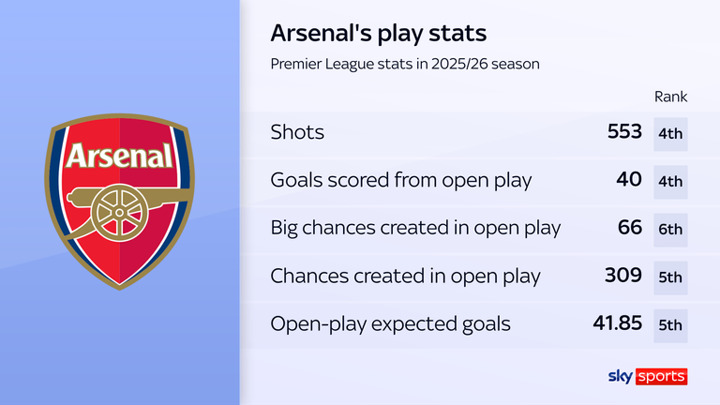Click the 309 chances created value
The height and width of the screenshot is (405, 720).
point(623,276)
